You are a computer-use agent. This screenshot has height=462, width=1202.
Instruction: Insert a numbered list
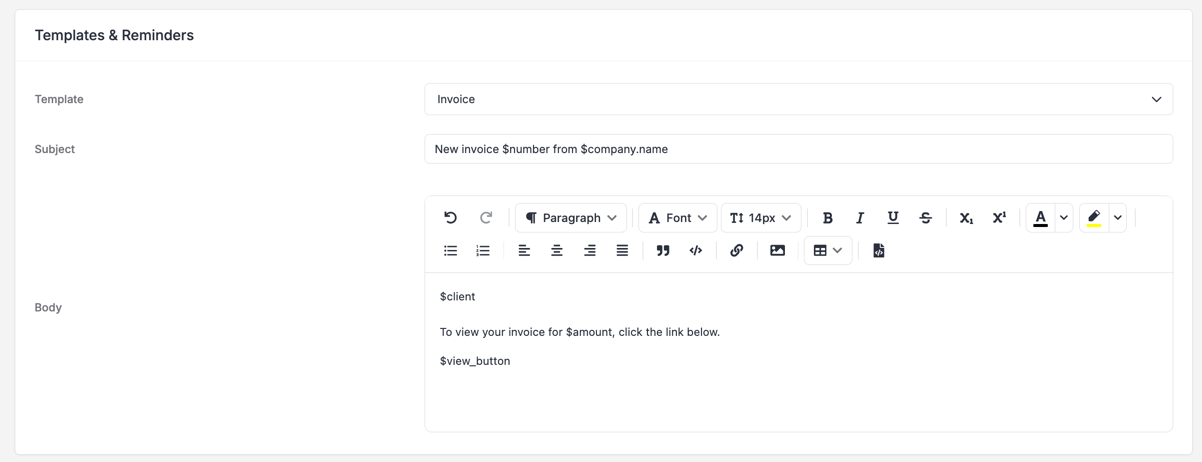[483, 251]
